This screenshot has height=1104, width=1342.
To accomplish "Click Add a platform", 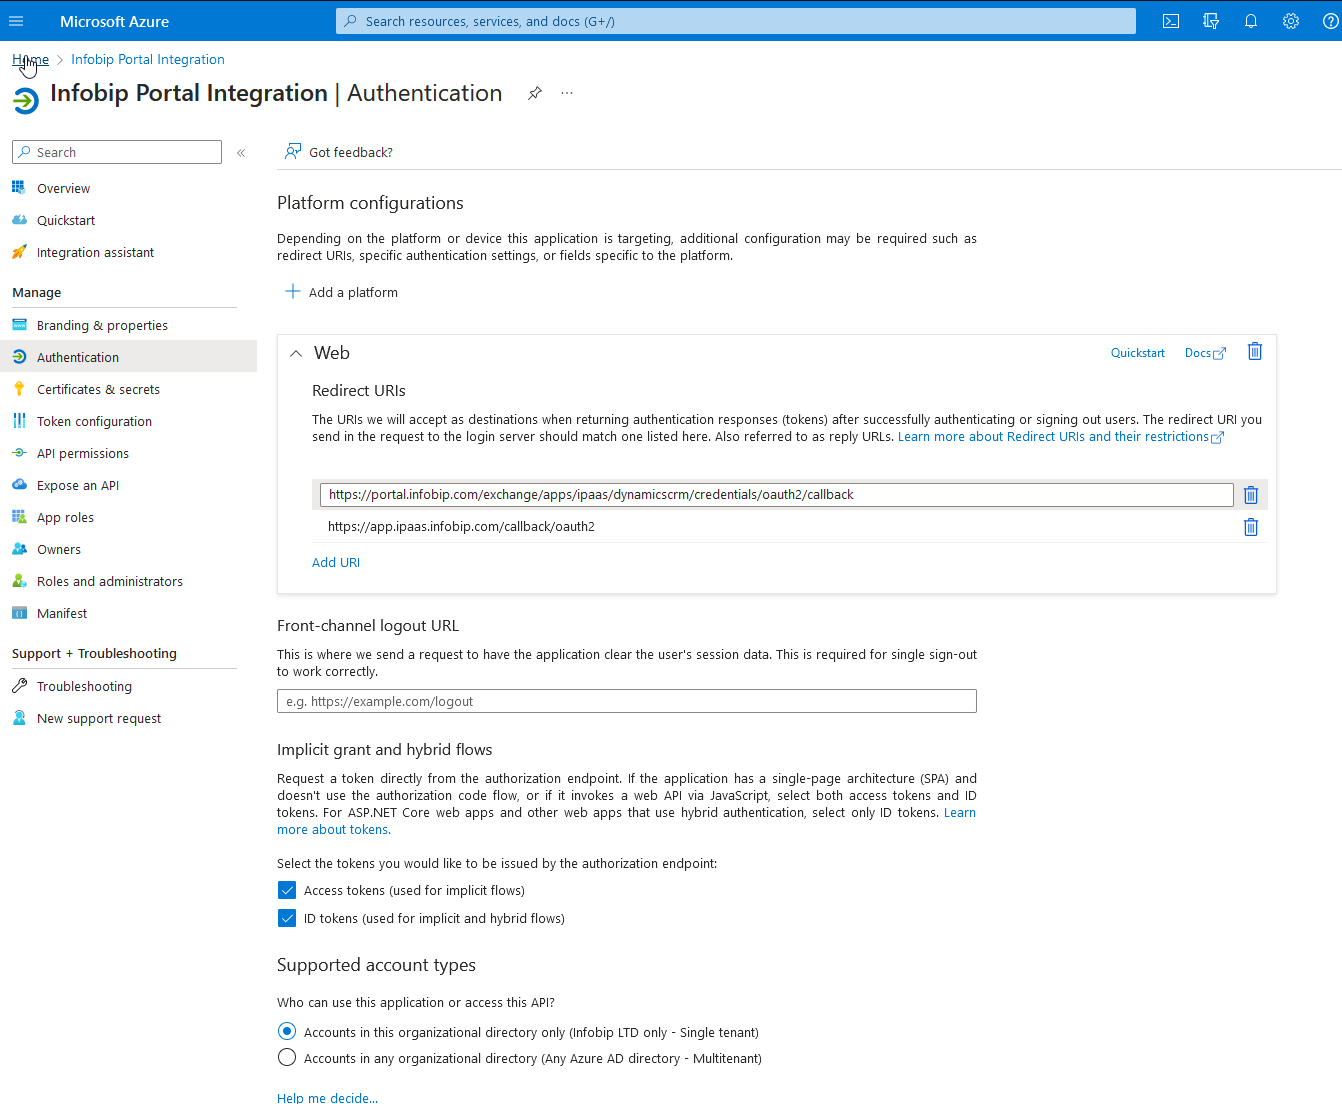I will pos(342,292).
